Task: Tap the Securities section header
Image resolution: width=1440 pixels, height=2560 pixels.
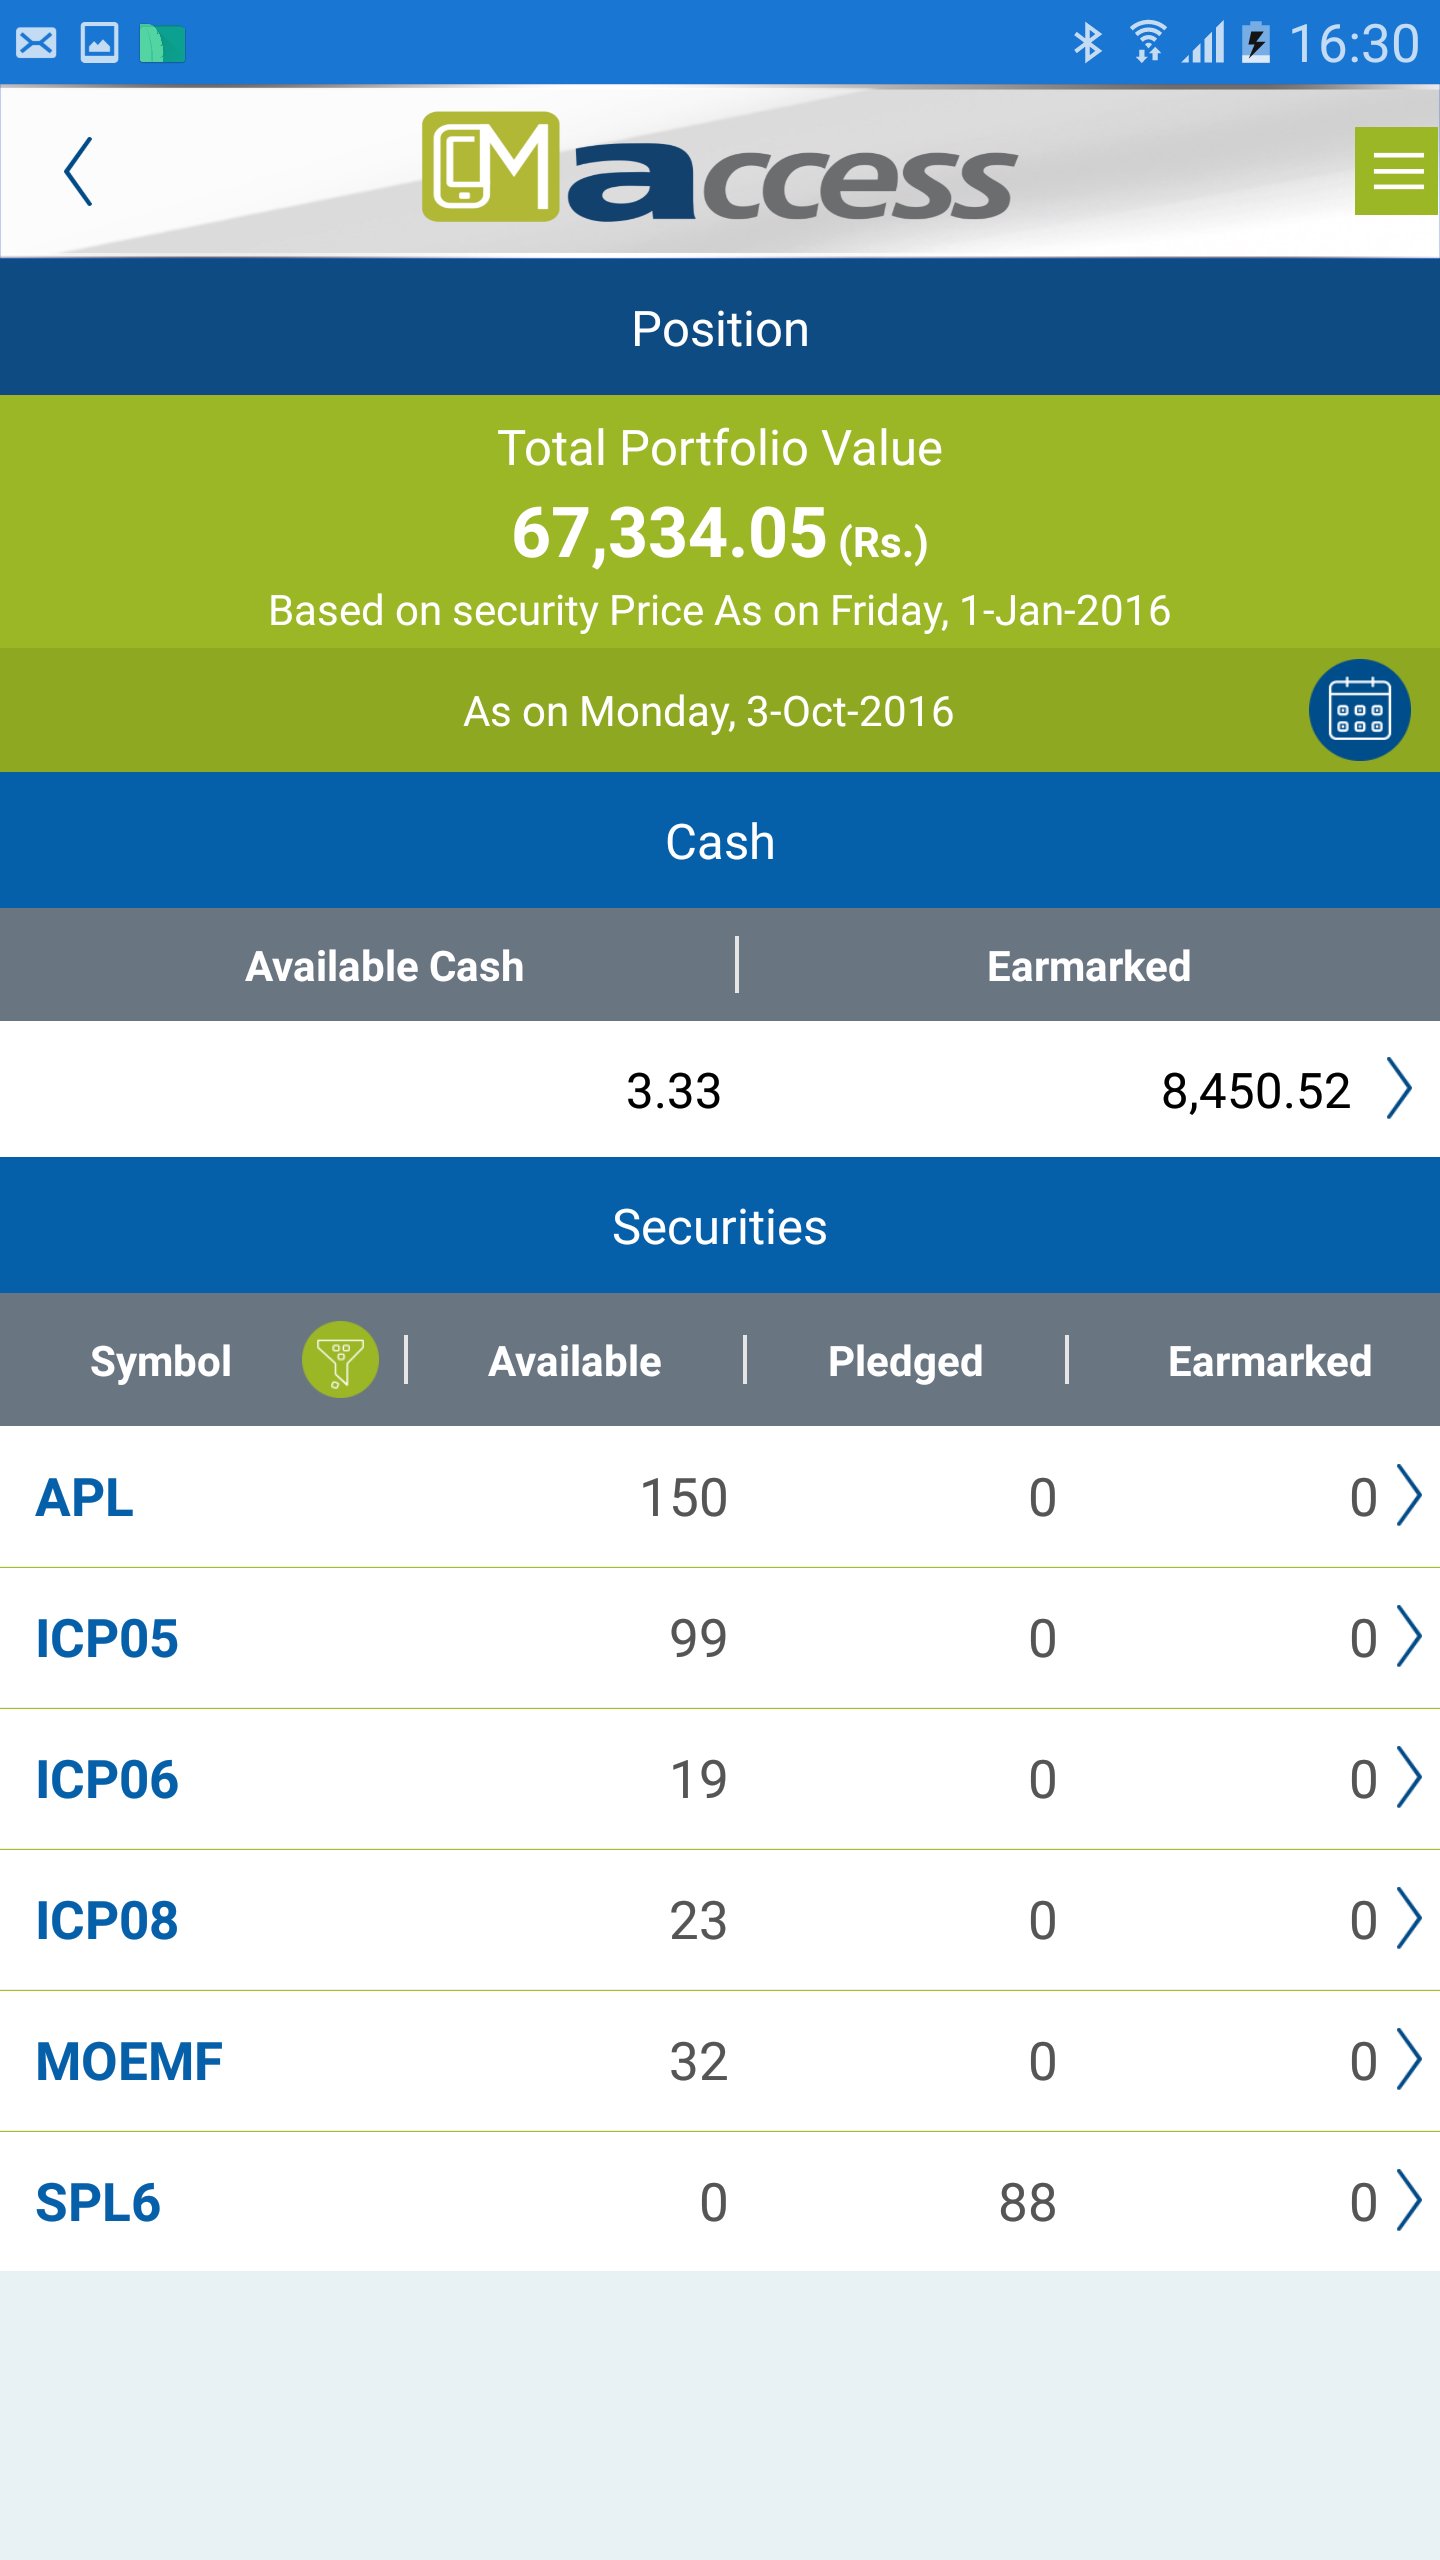Action: pyautogui.click(x=720, y=1227)
